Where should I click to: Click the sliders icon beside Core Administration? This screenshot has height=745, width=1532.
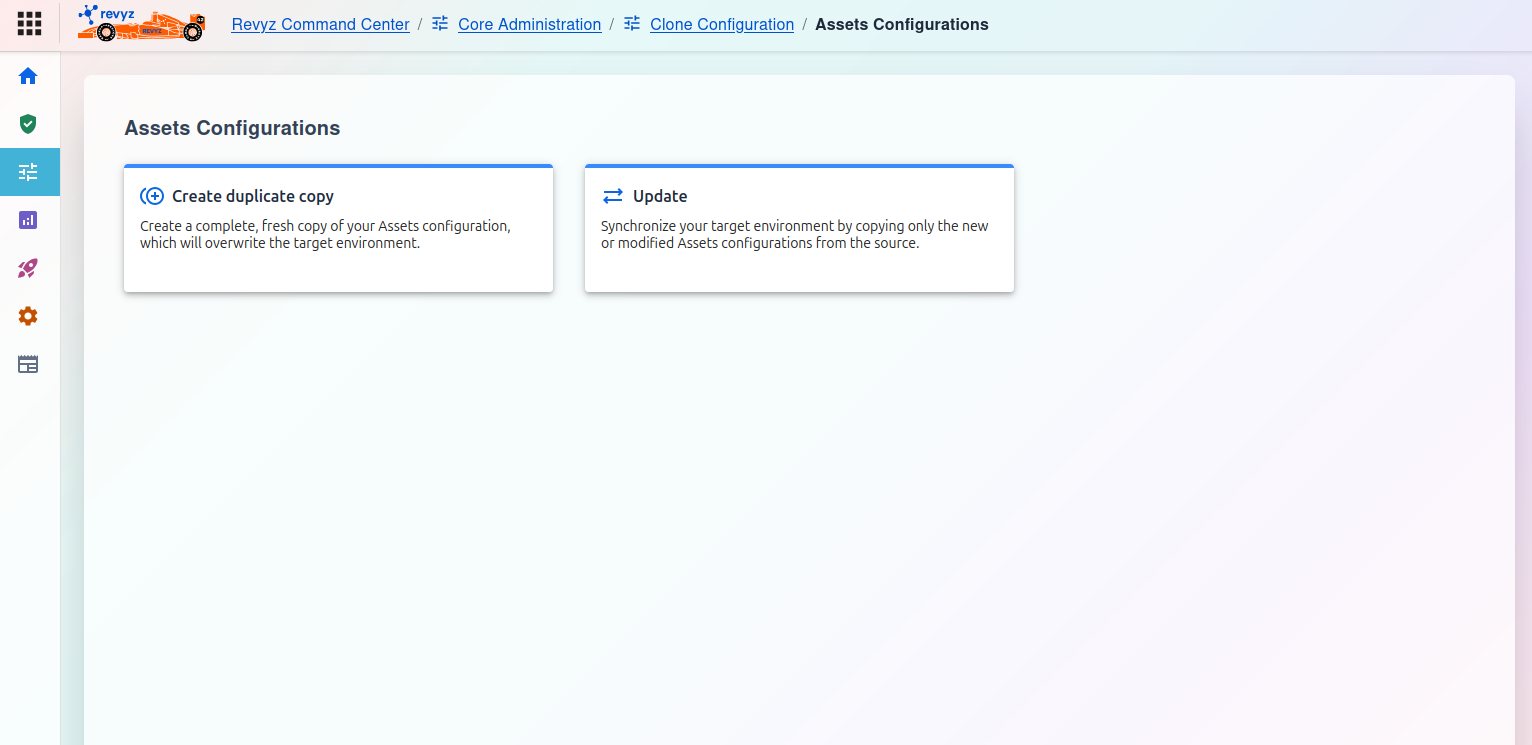(440, 24)
